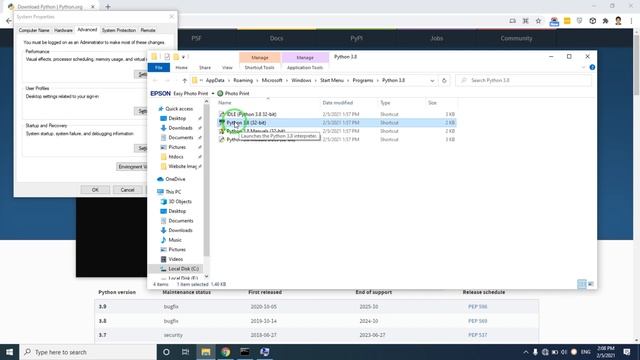Click the Search Python 3.8 box
Image resolution: width=640 pixels, height=360 pixels.
tap(523, 80)
